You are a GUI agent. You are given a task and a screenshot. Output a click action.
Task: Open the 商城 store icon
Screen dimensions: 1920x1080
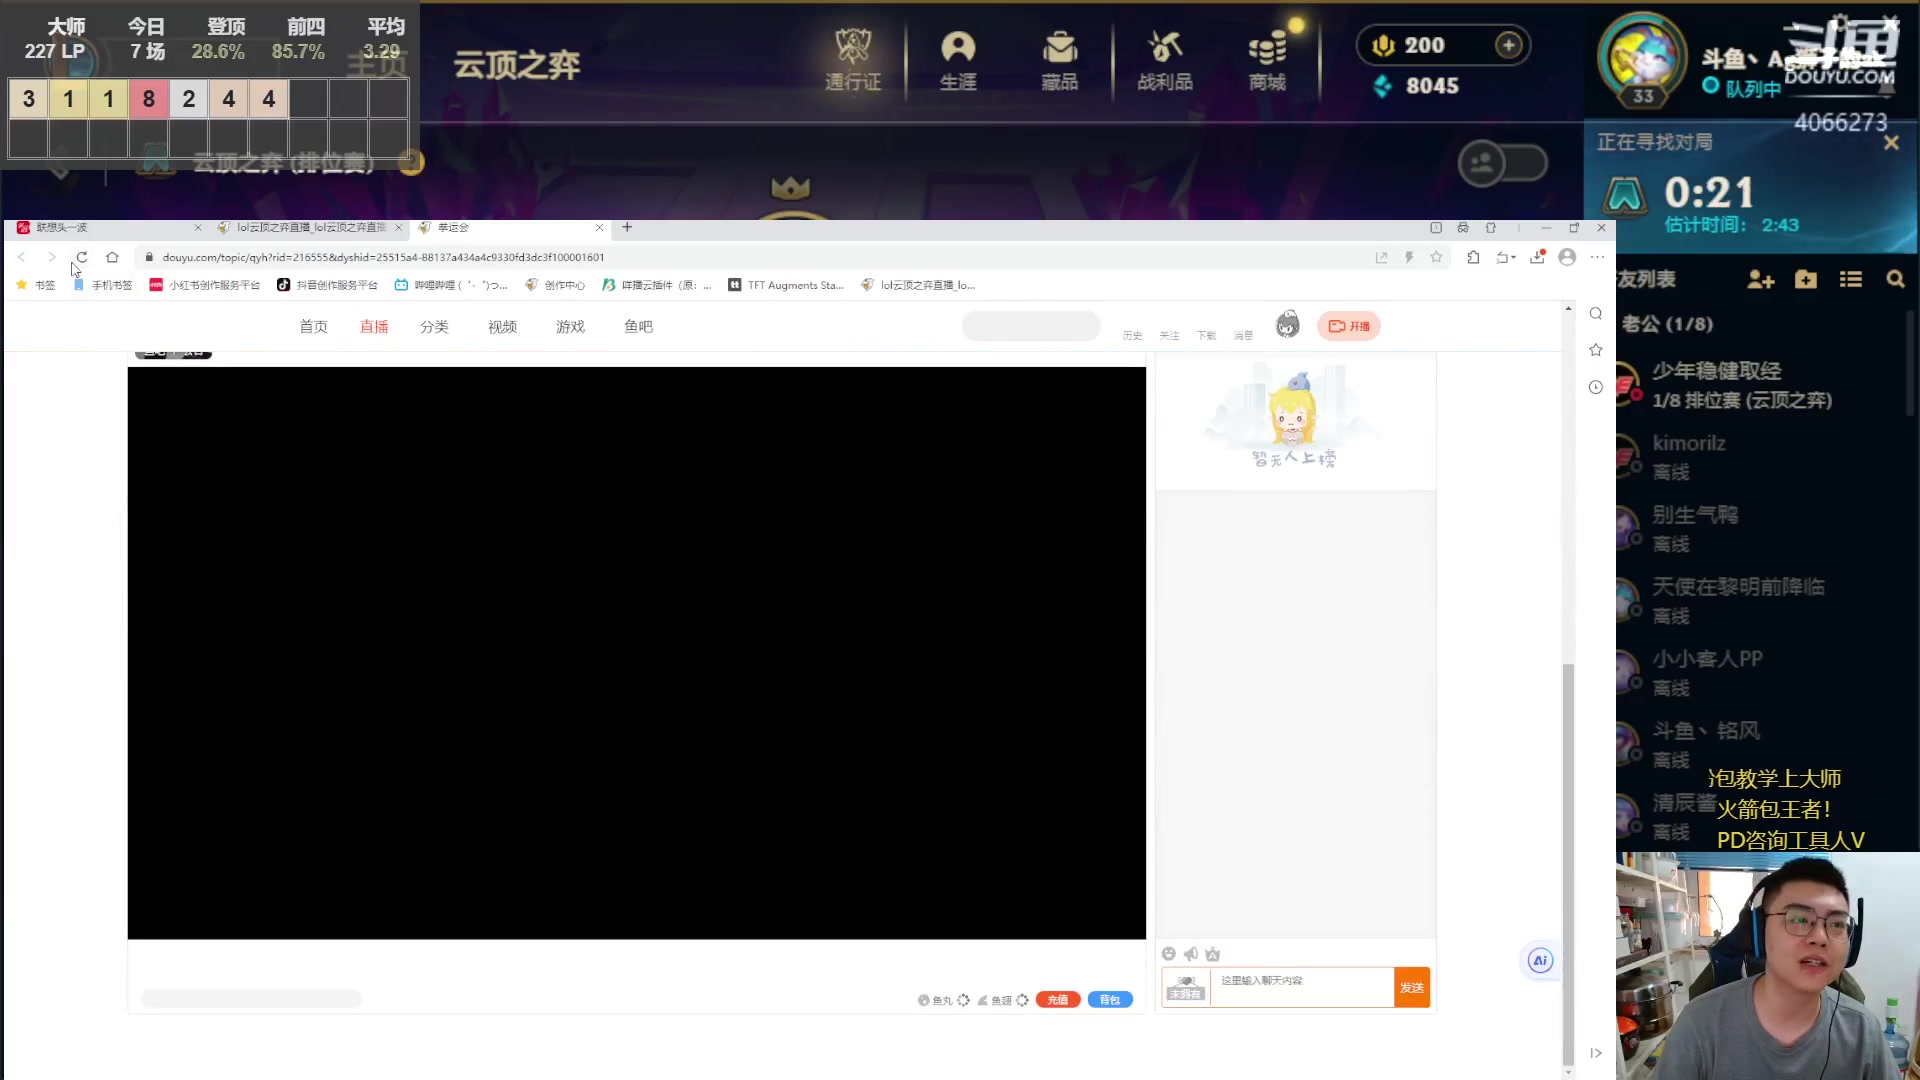click(1267, 59)
